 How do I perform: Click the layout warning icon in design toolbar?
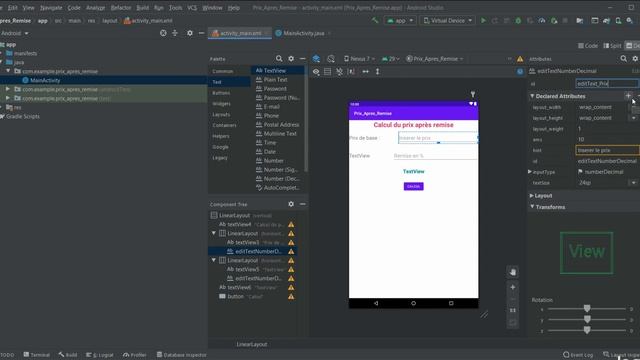pos(520,59)
